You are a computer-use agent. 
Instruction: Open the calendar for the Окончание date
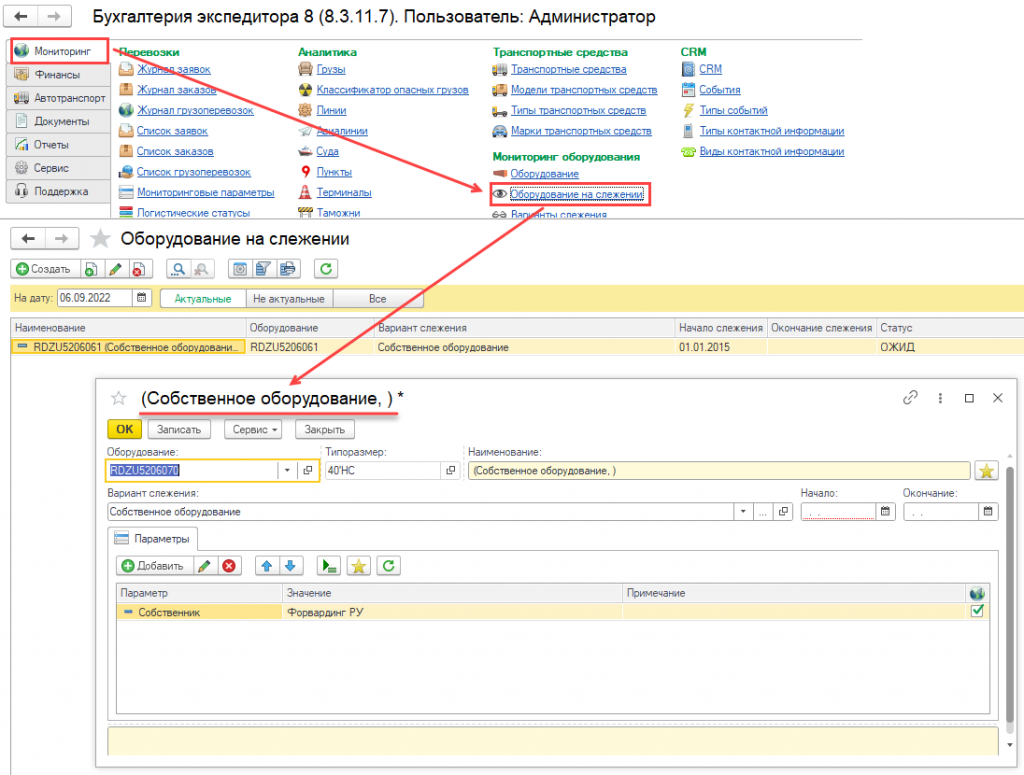pyautogui.click(x=988, y=512)
